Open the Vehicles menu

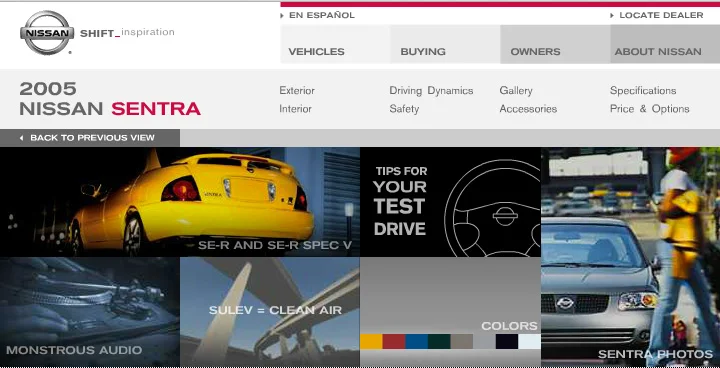(335, 45)
